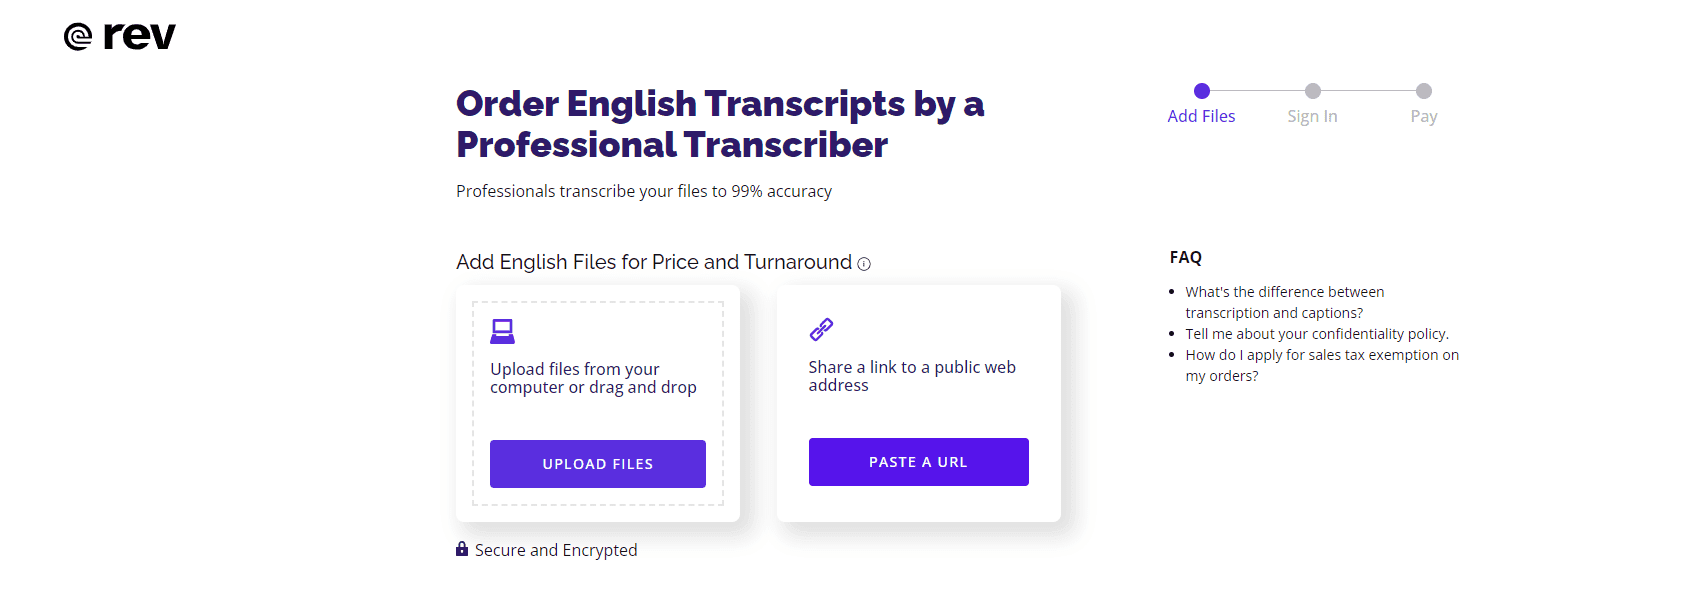
Task: Click the FAQ heading
Action: tap(1184, 257)
